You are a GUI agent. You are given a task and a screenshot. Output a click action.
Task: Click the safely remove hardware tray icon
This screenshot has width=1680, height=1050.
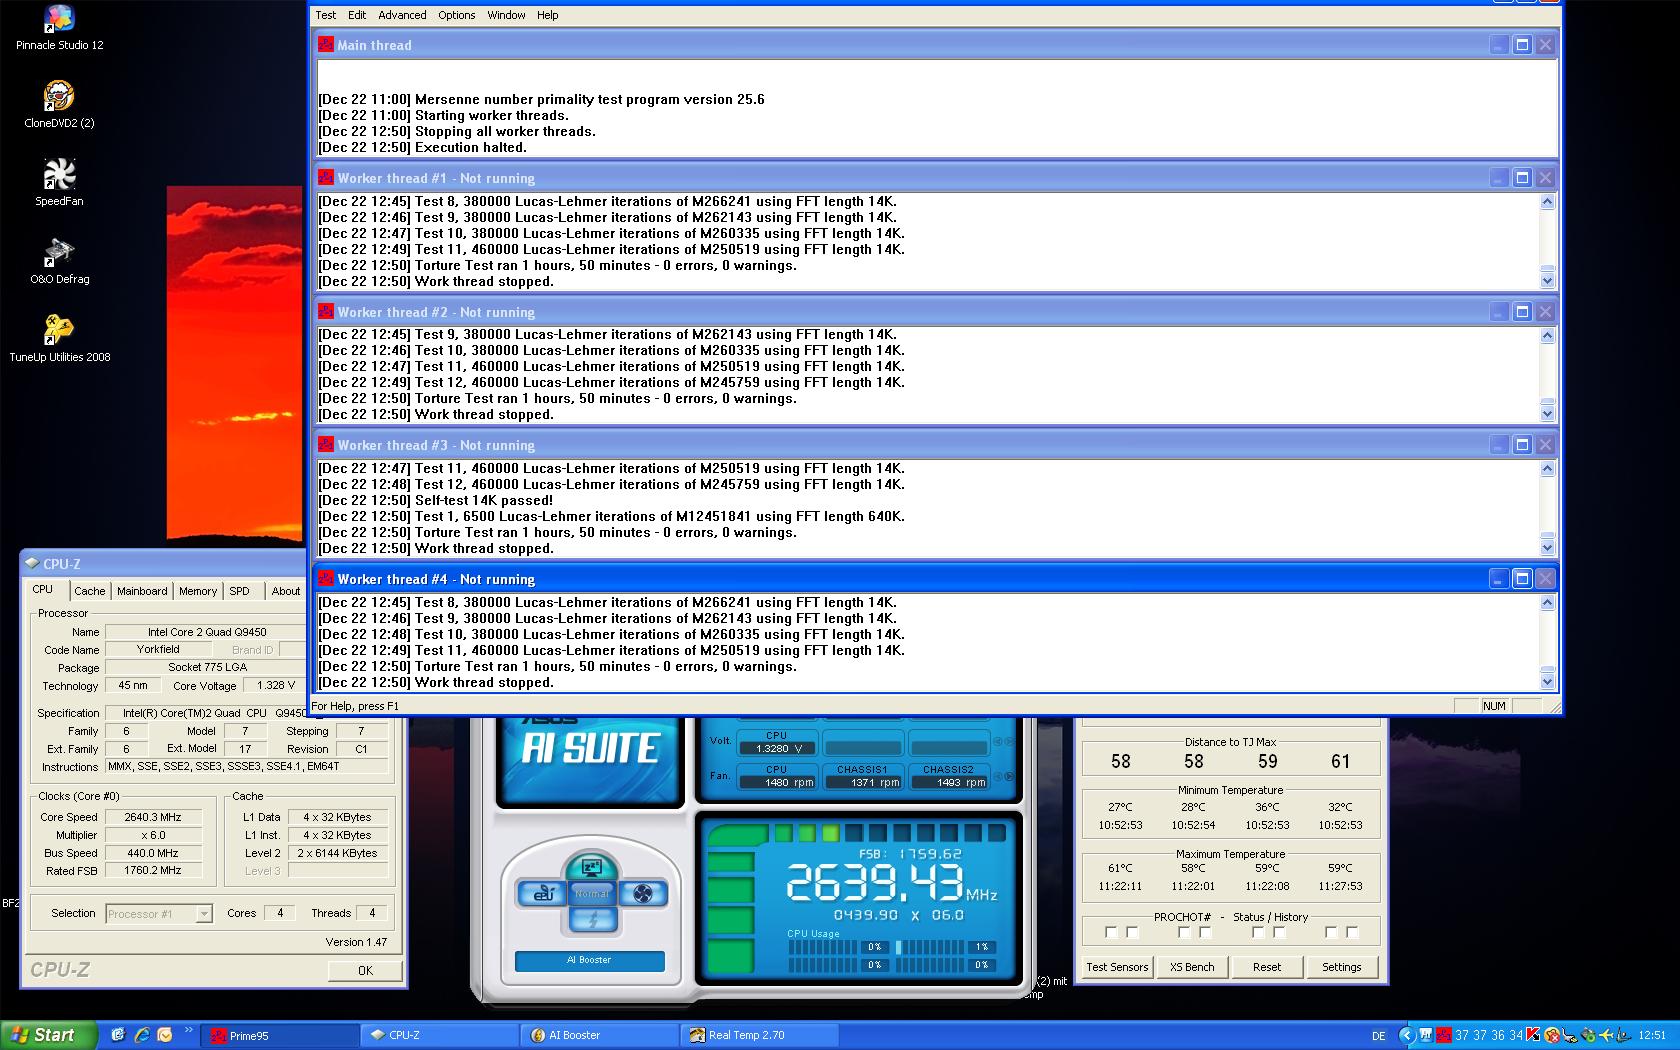[1589, 1036]
